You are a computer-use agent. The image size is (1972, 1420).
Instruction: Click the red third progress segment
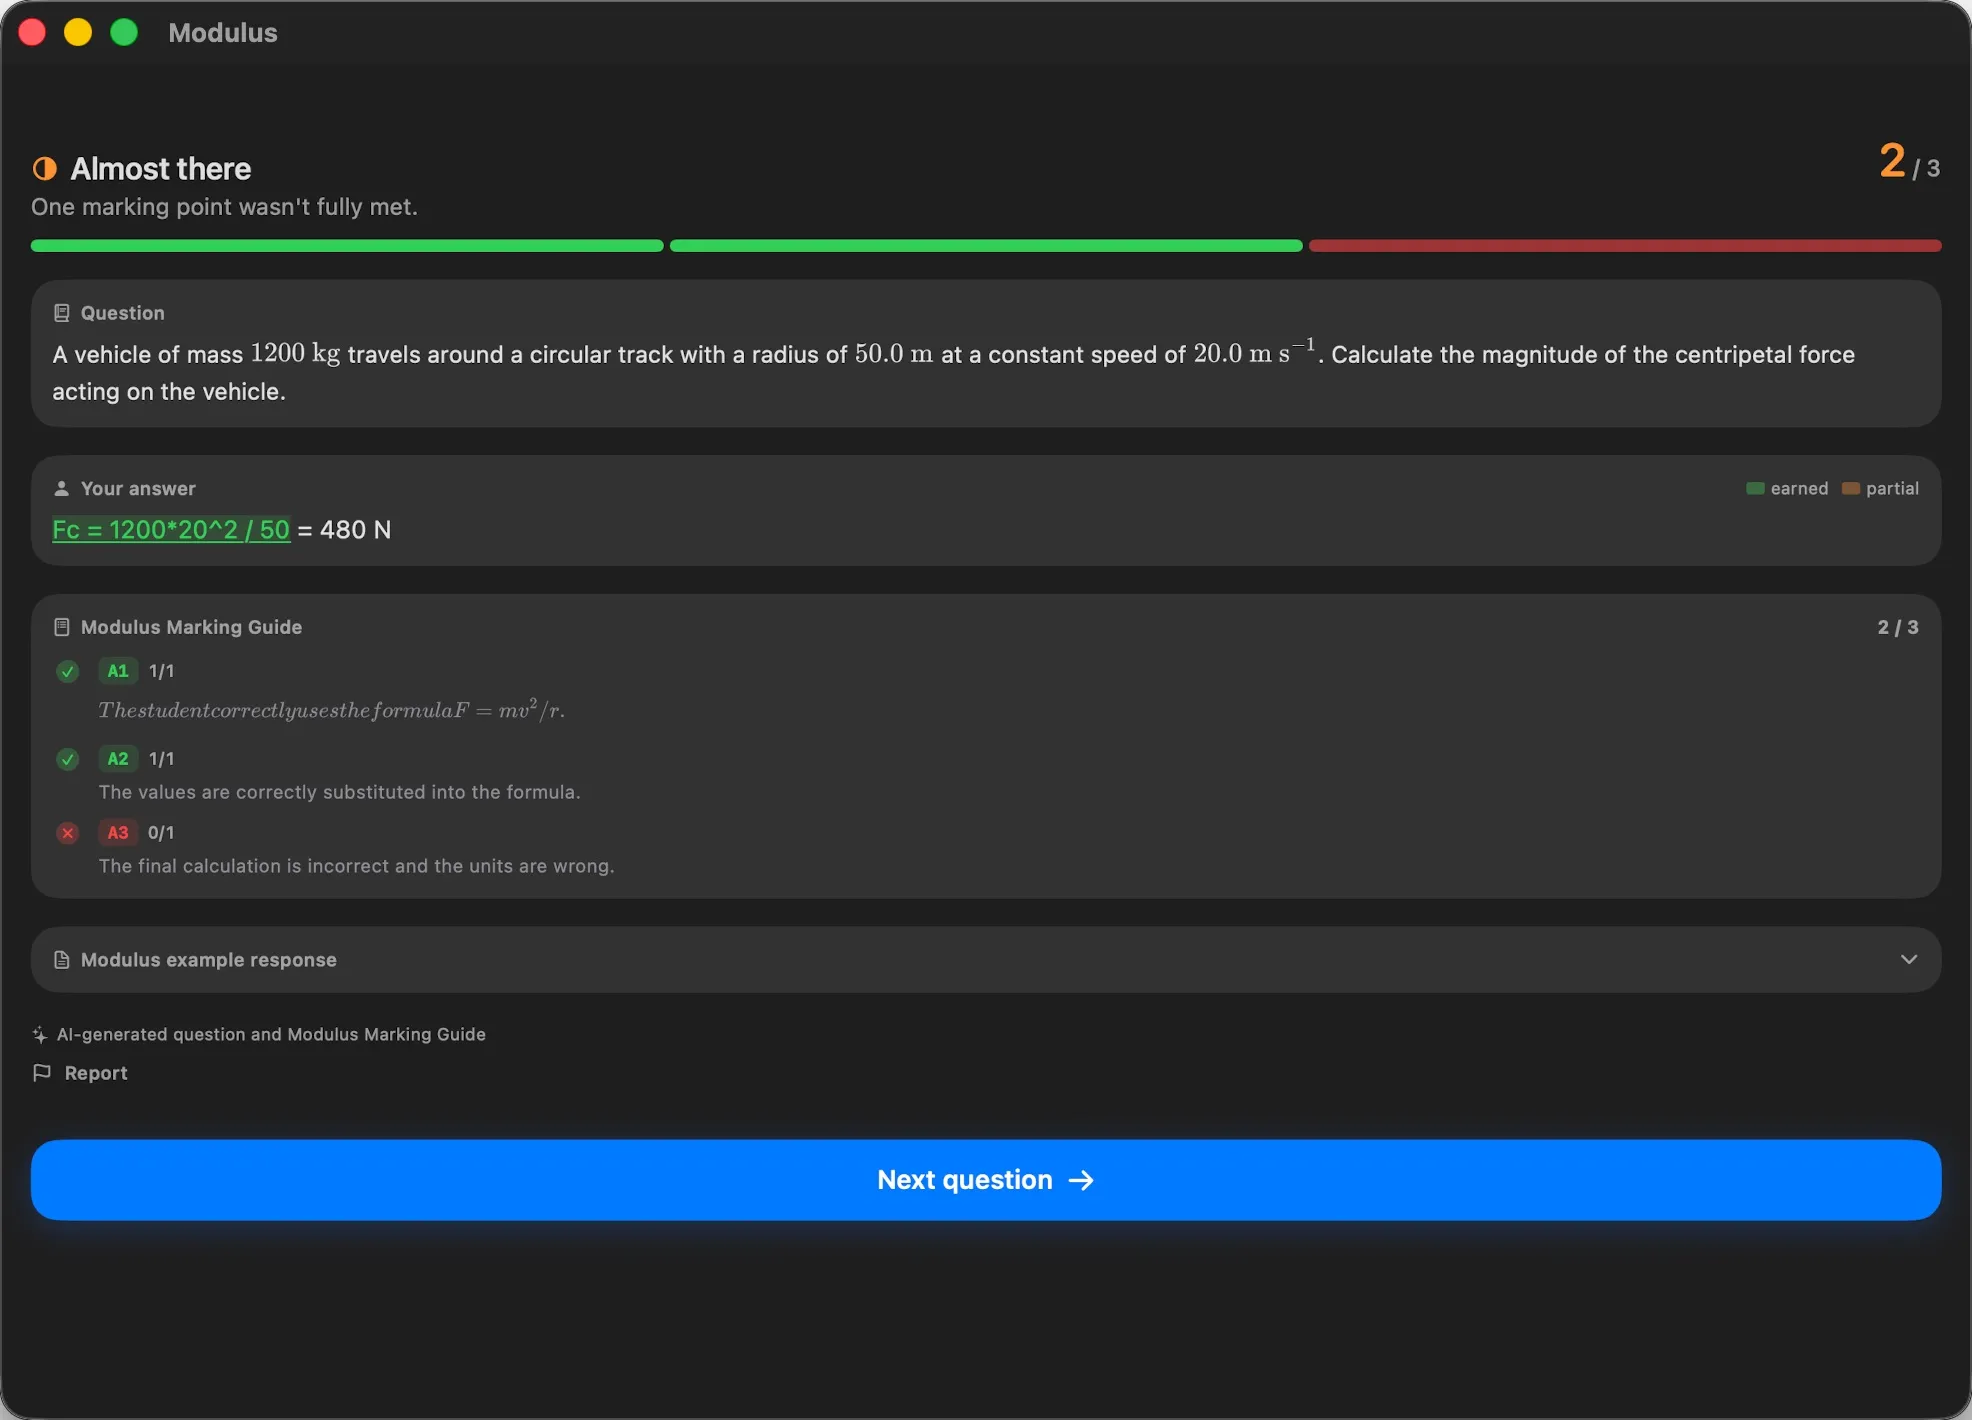point(1625,246)
